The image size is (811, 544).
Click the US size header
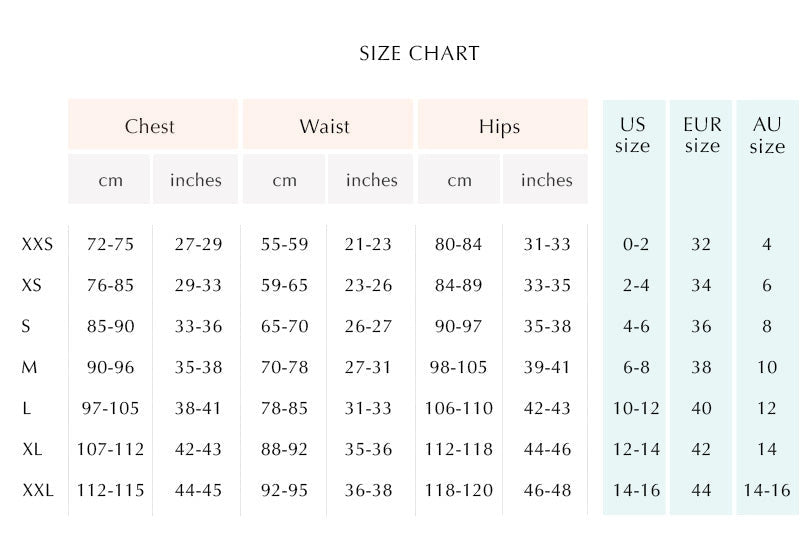(633, 136)
